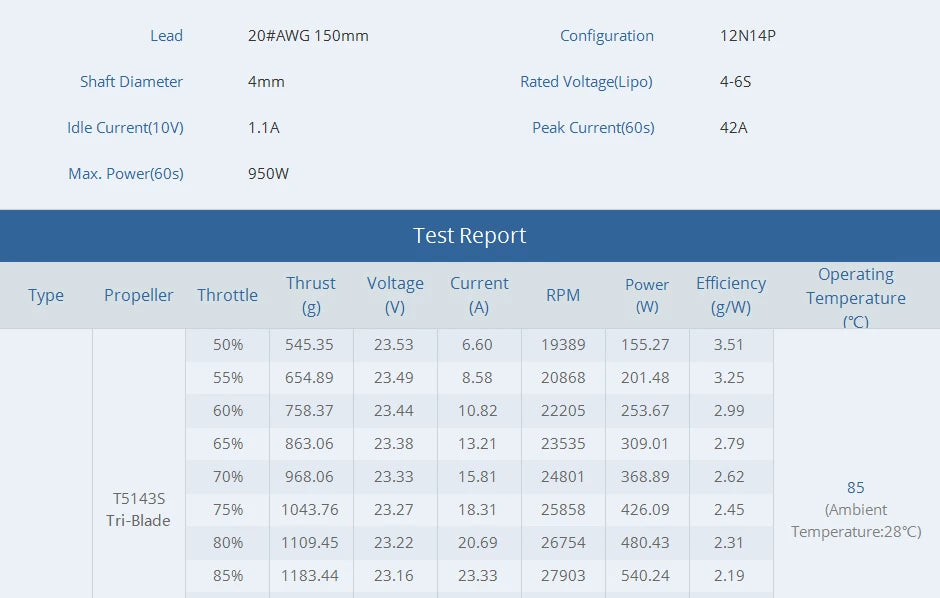
Task: Click the Voltage (V) column header
Action: coord(395,295)
